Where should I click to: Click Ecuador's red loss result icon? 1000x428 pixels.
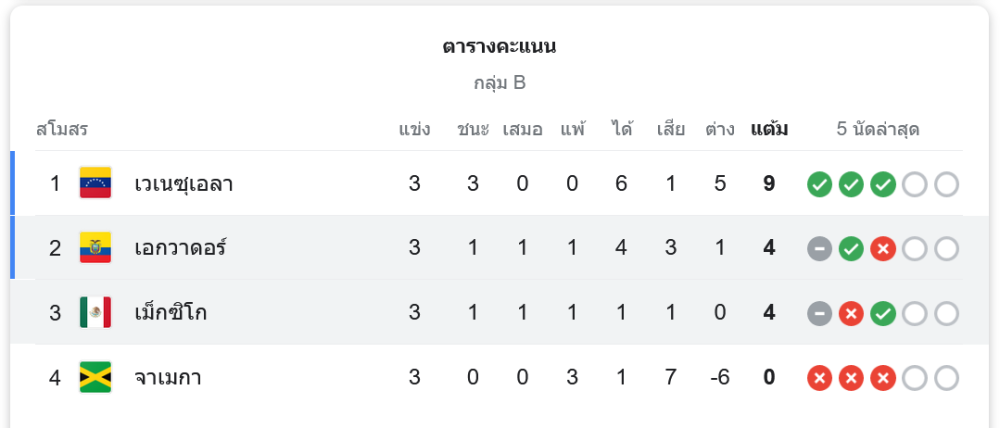pos(882,249)
